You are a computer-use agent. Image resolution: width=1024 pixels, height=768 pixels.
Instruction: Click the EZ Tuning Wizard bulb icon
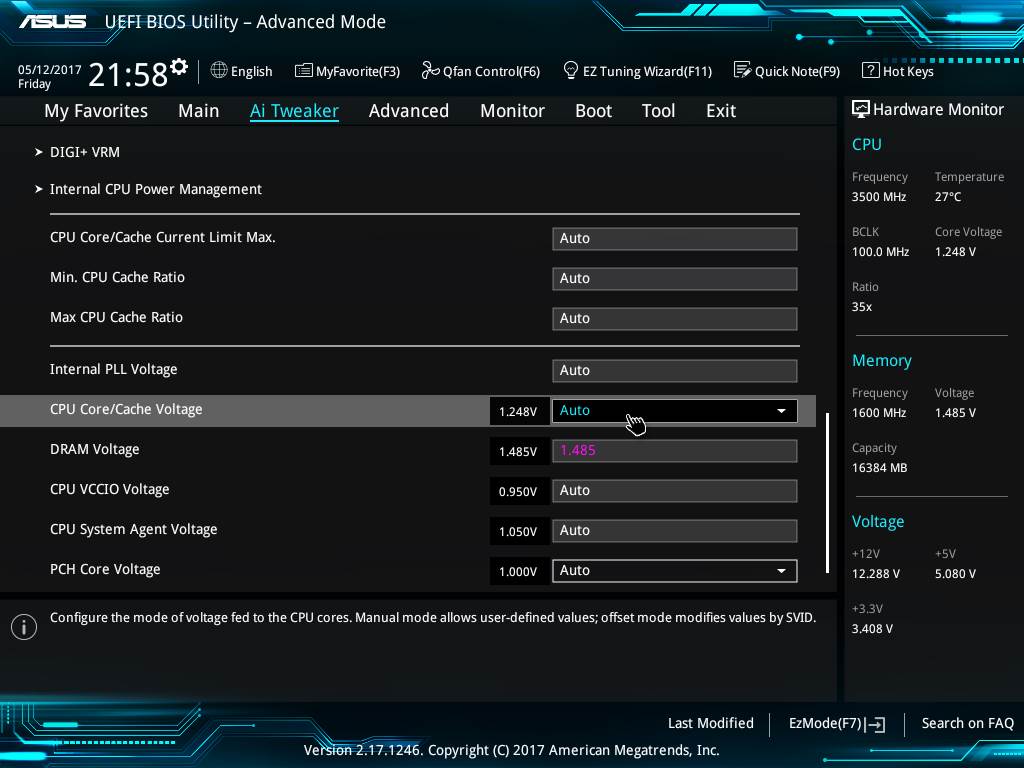point(570,70)
